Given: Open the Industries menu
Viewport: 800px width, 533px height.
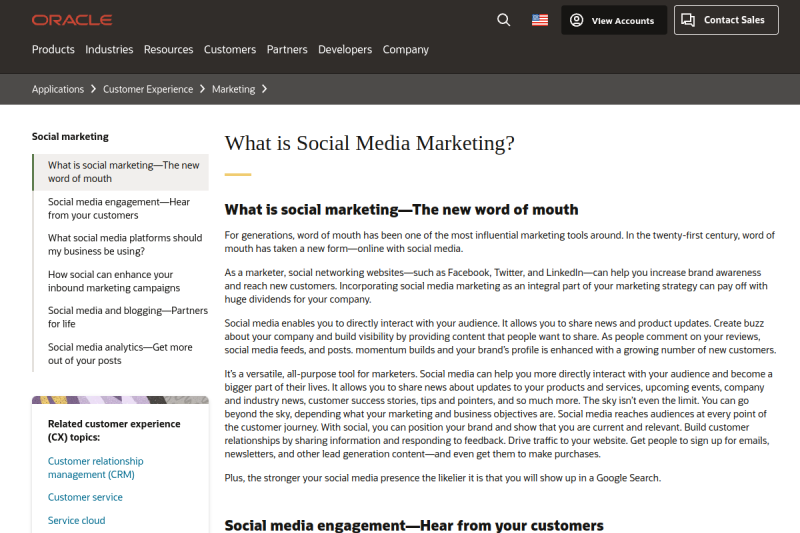Looking at the screenshot, I should tap(109, 49).
